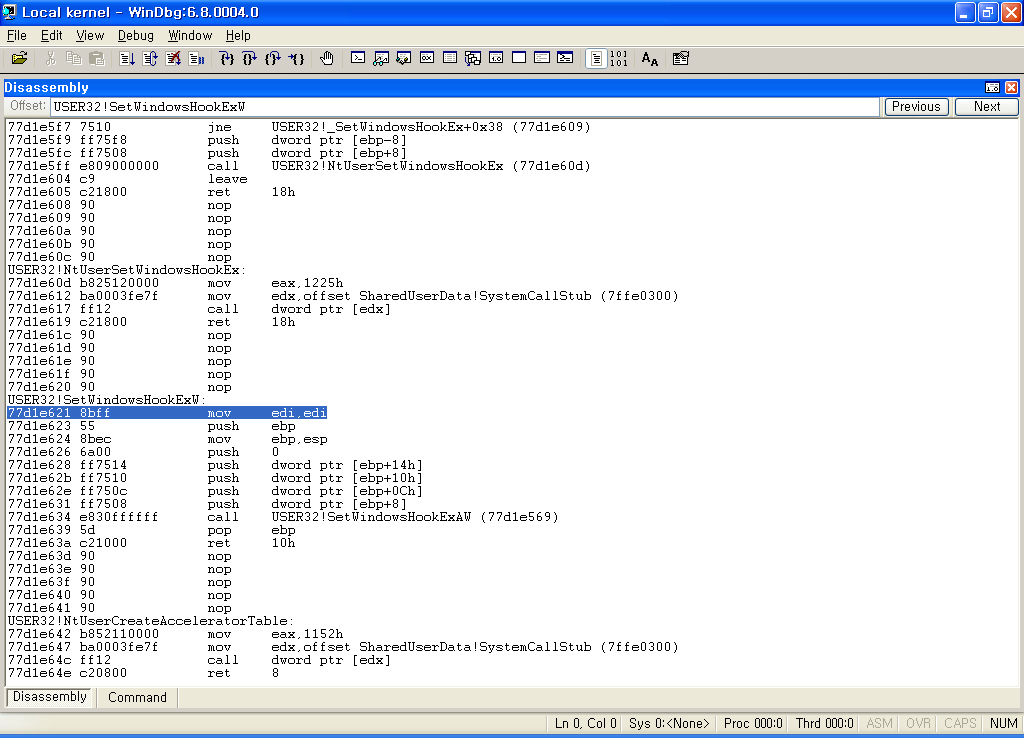Click the Previous button
Viewport: 1024px width, 738px height.
[916, 106]
